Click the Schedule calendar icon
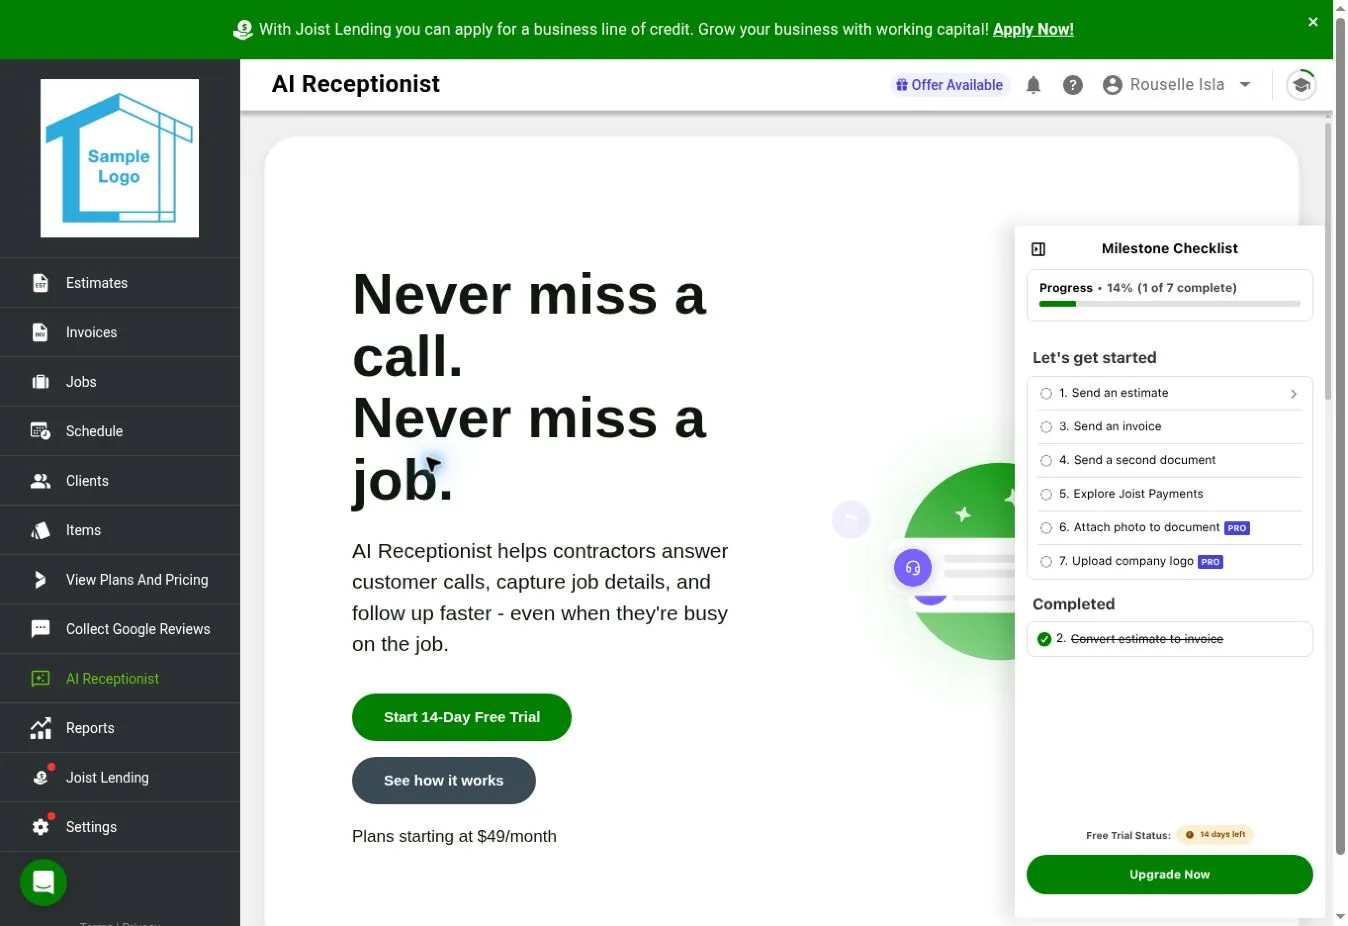The image size is (1348, 926). click(40, 431)
